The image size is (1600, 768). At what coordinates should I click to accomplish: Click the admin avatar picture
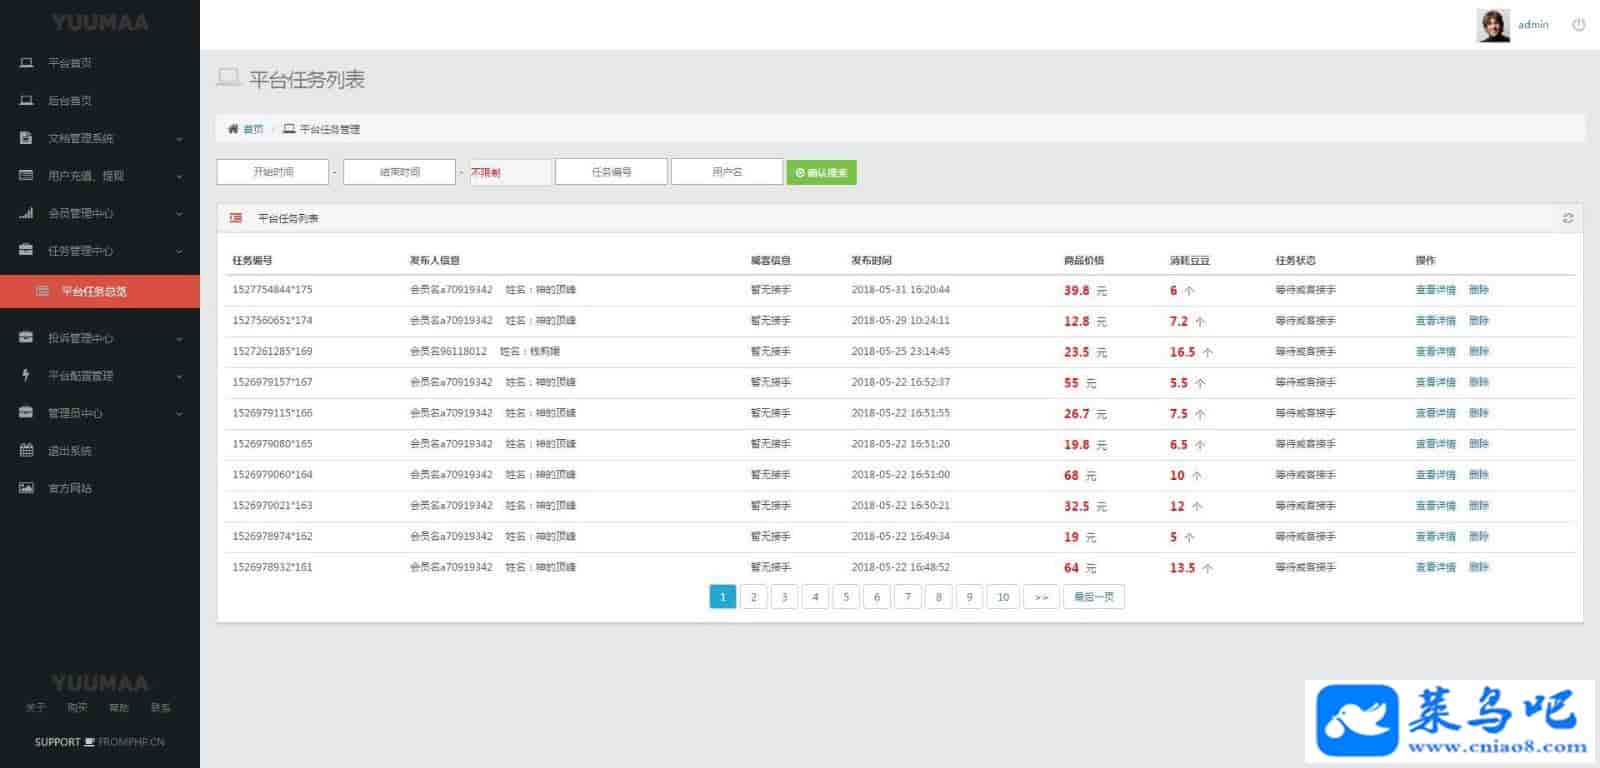[1493, 25]
